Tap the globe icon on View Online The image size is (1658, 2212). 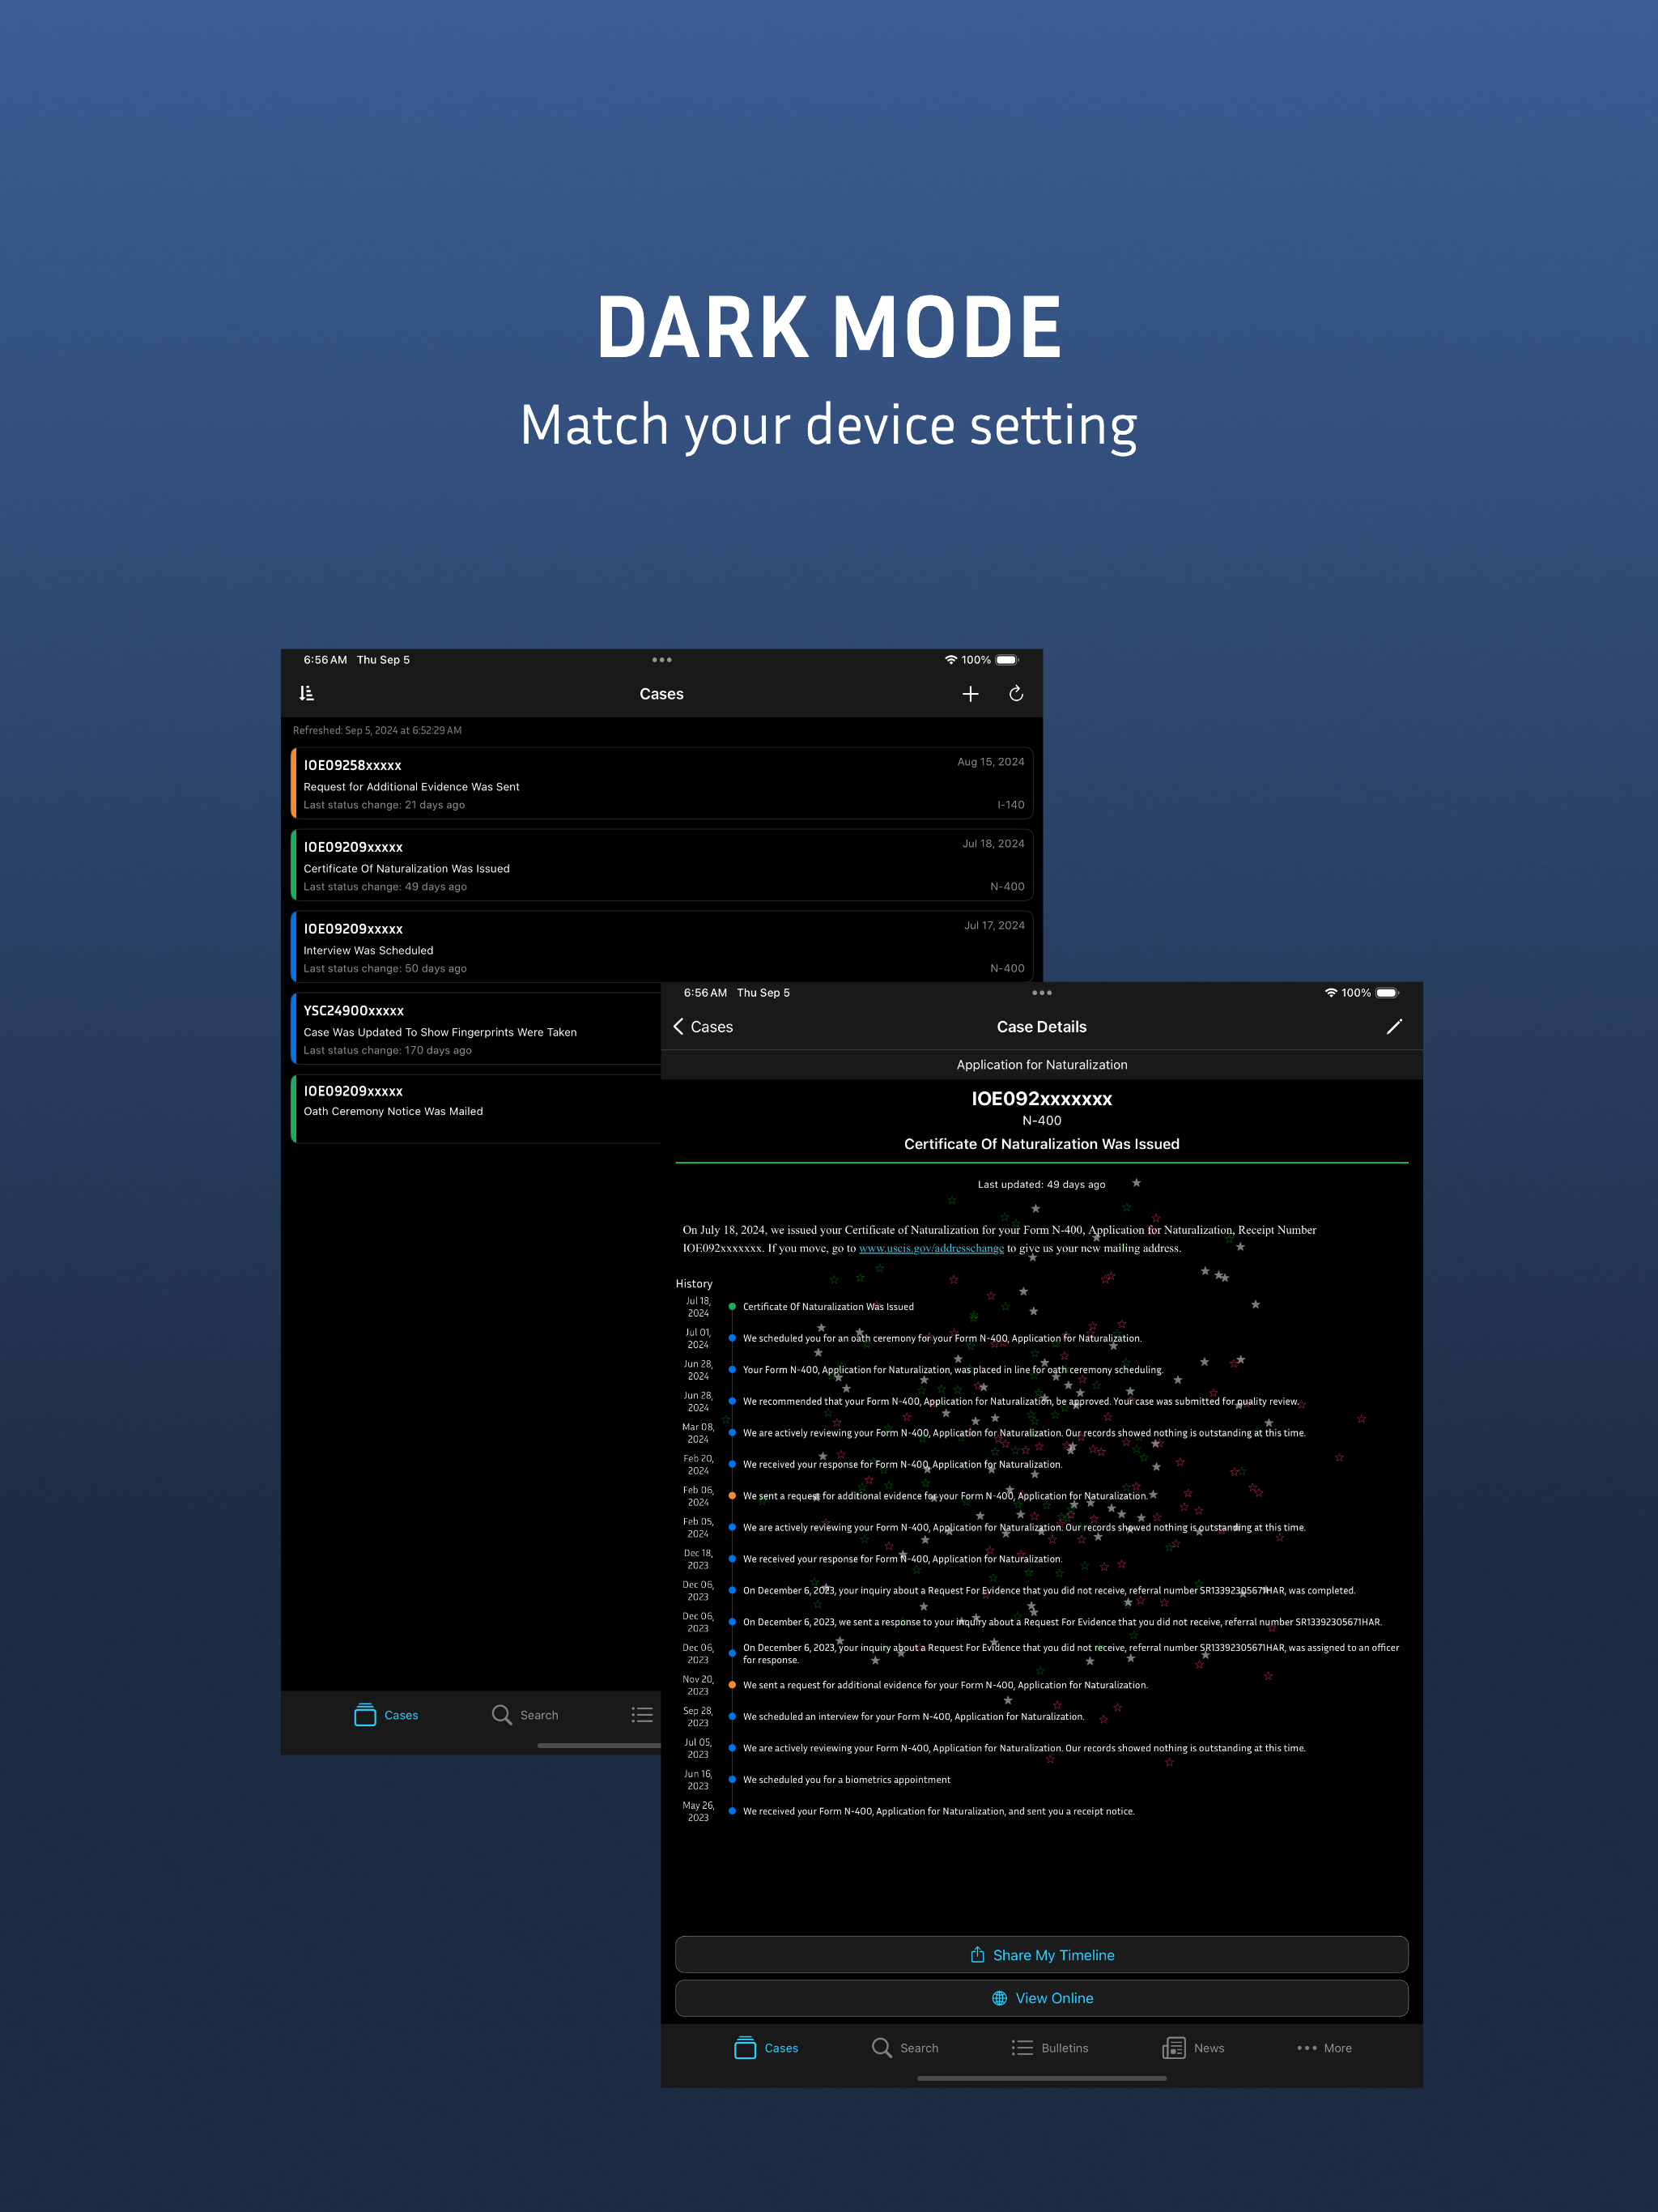point(1000,1997)
